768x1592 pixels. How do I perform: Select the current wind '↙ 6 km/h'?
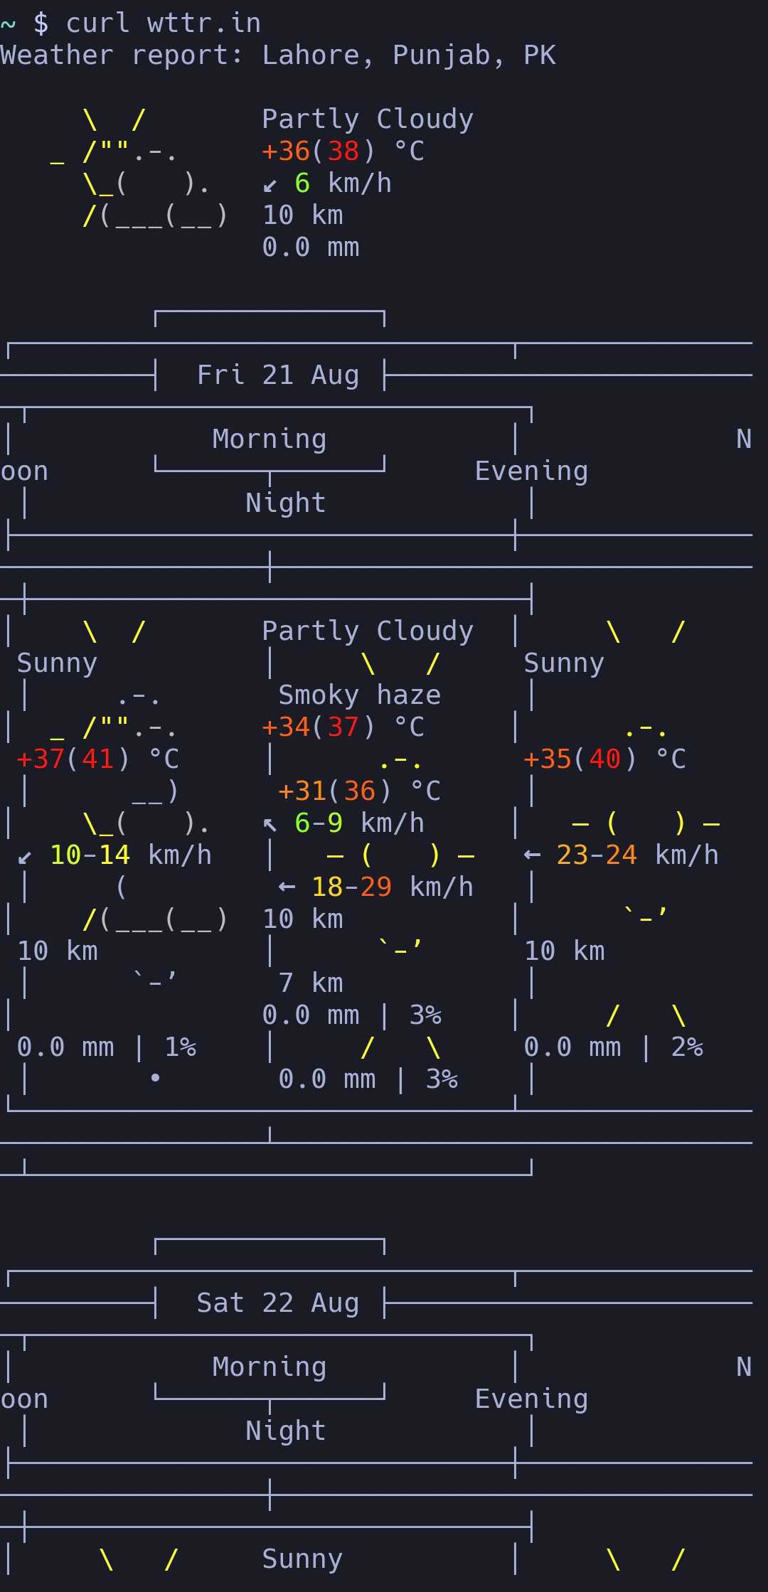click(327, 183)
